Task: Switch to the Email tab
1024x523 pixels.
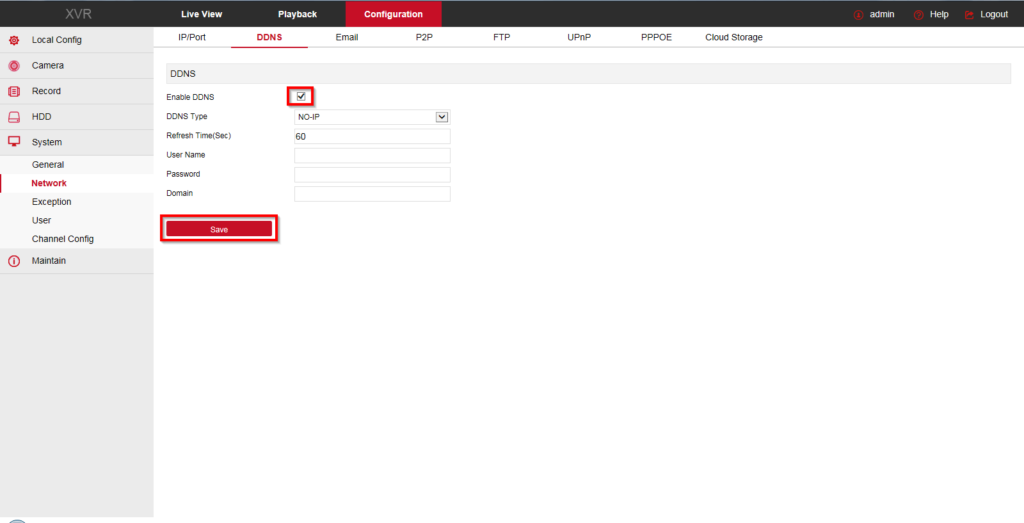Action: 346,38
